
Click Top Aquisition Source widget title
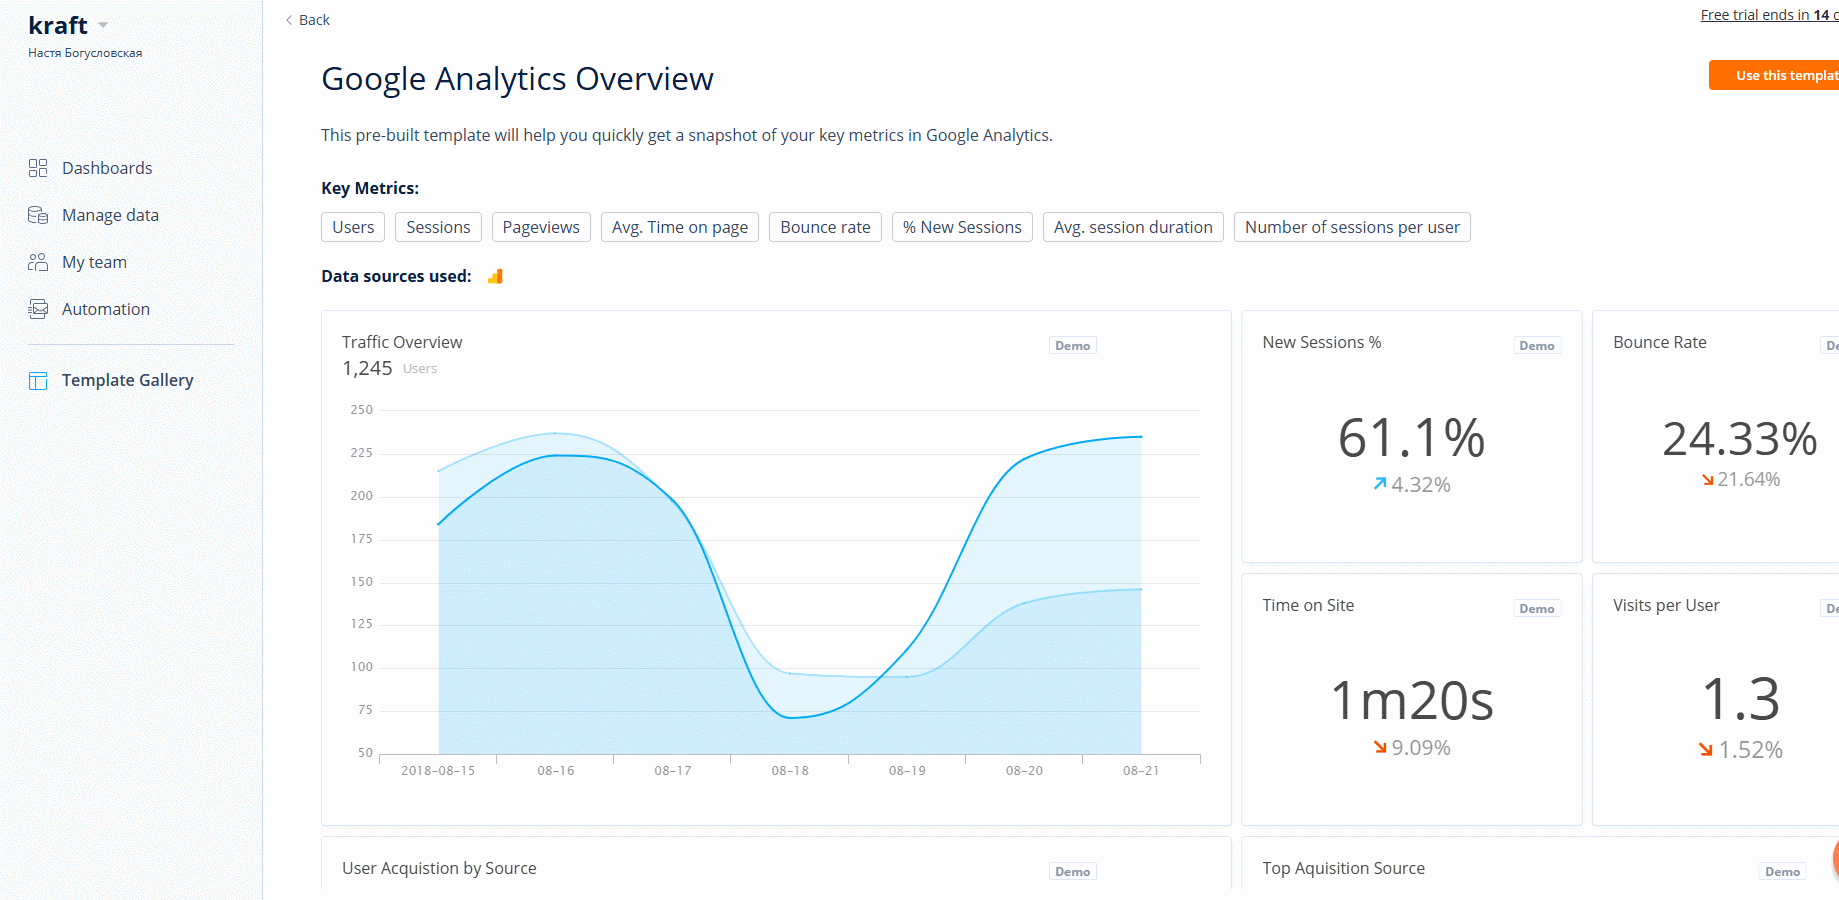coord(1343,868)
